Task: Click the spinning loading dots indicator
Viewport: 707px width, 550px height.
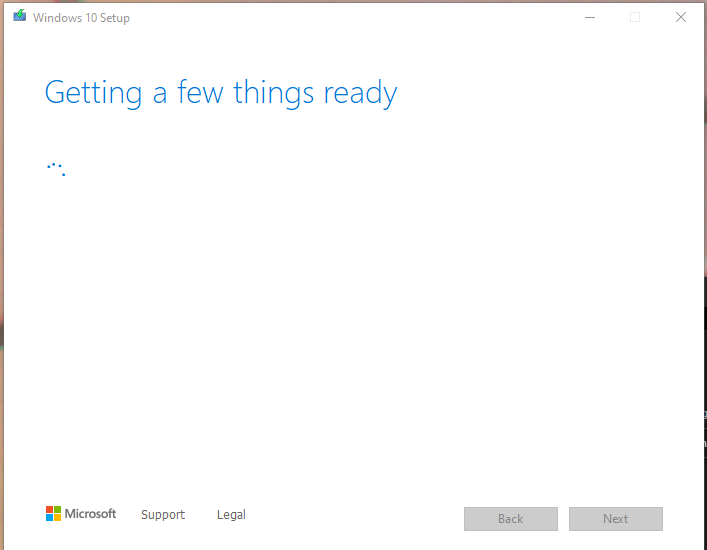Action: coord(56,169)
